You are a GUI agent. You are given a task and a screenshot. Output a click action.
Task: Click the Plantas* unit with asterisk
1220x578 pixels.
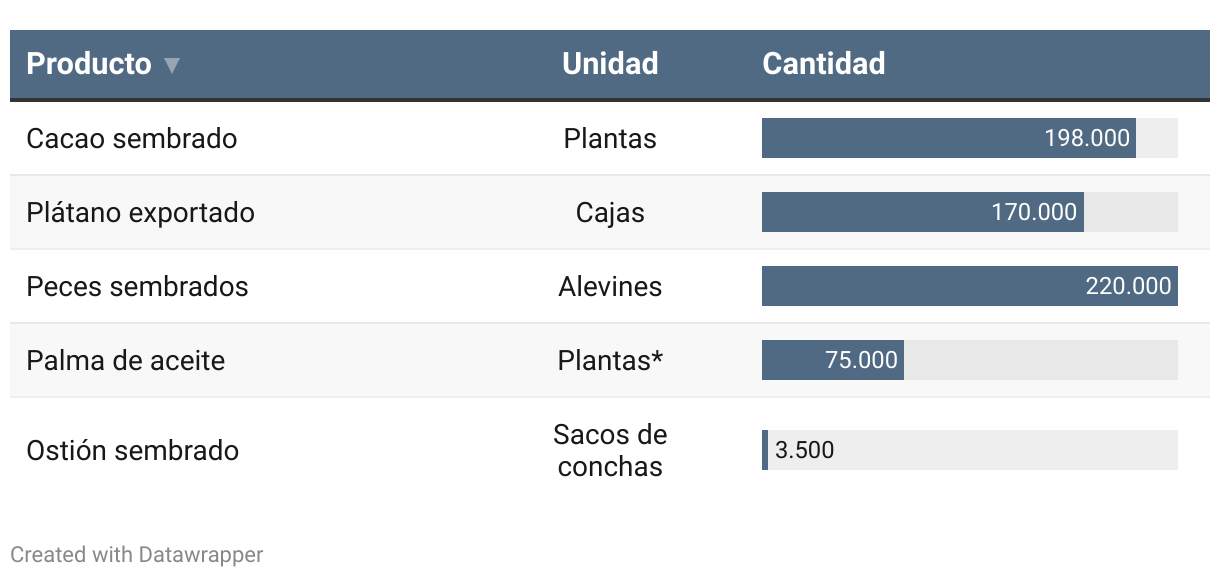(x=610, y=360)
